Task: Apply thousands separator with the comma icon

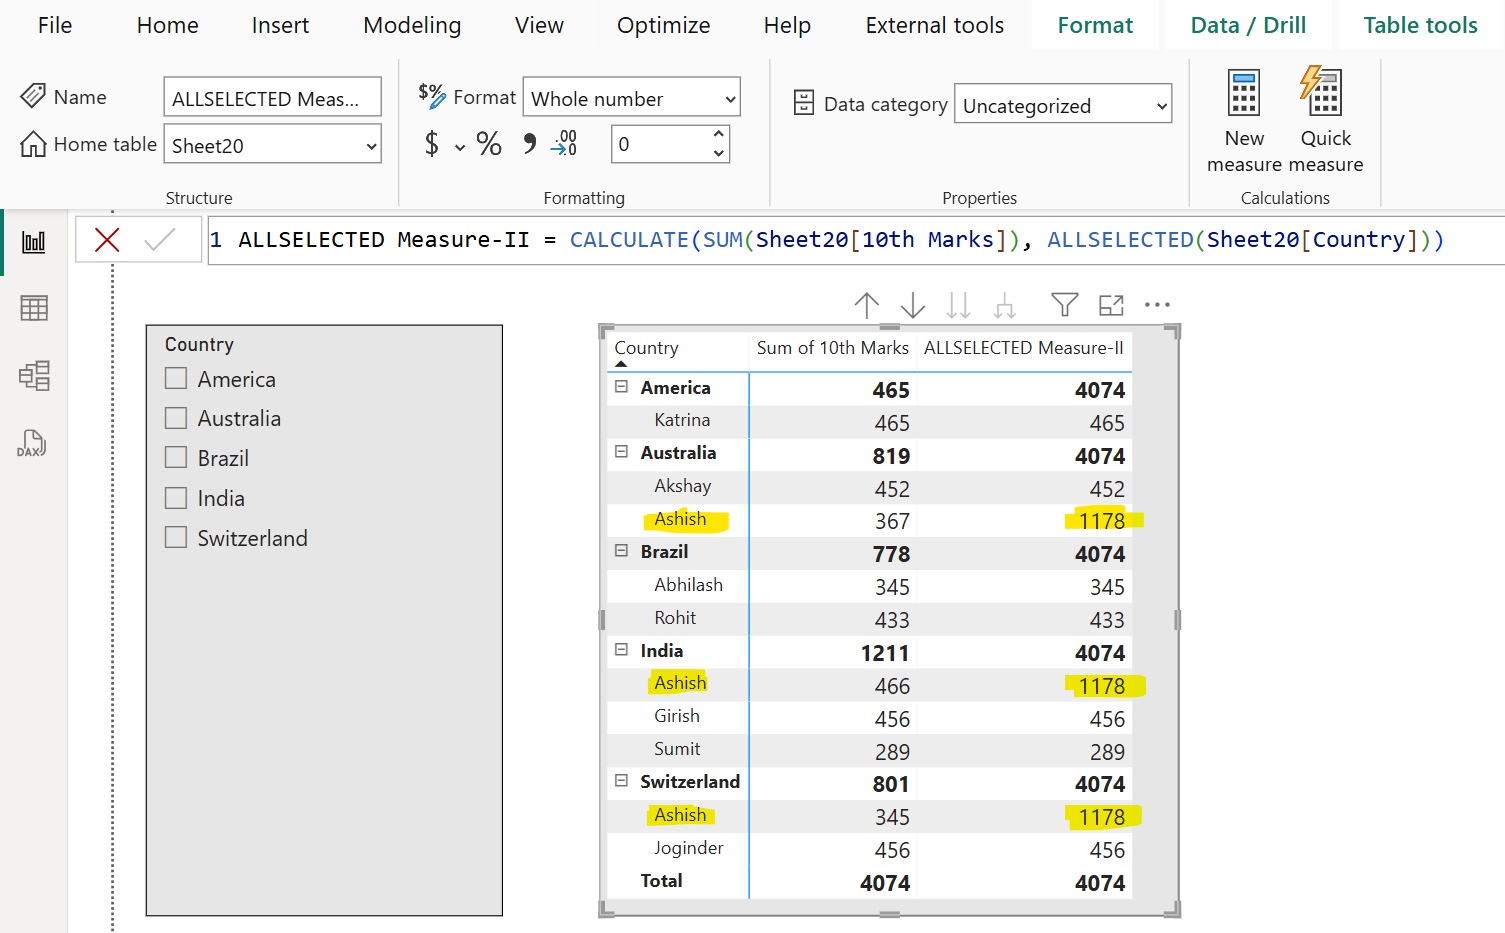Action: [x=527, y=143]
